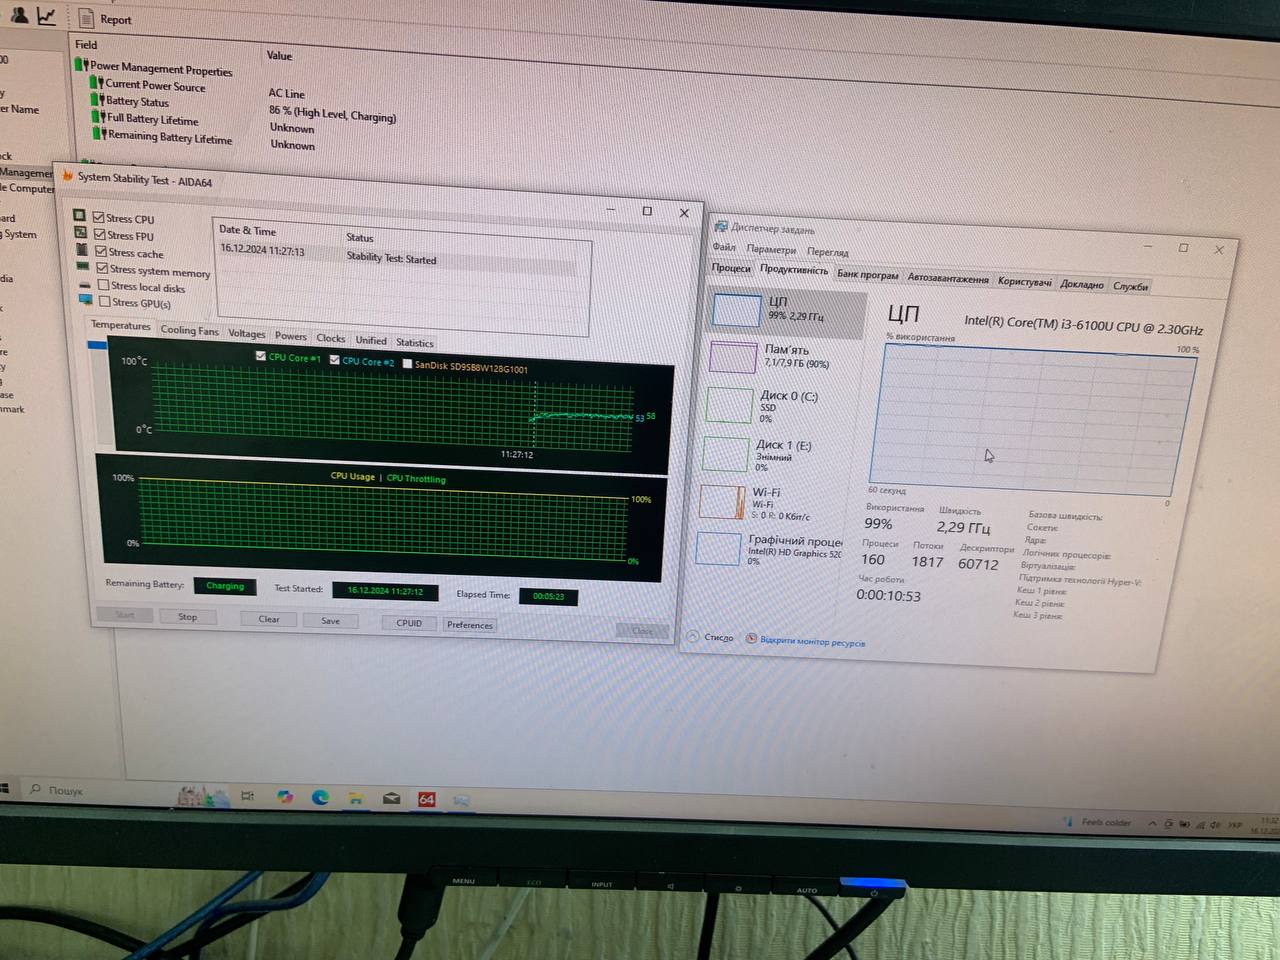Image resolution: width=1280 pixels, height=960 pixels.
Task: Click the AIDA64 taskbar icon
Action: pyautogui.click(x=426, y=799)
